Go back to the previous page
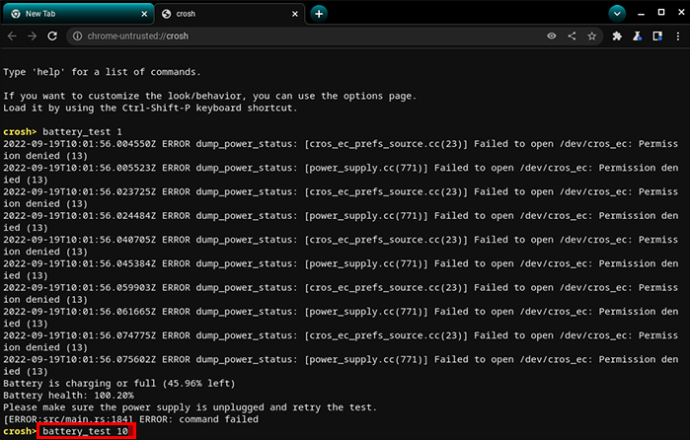 coord(12,36)
